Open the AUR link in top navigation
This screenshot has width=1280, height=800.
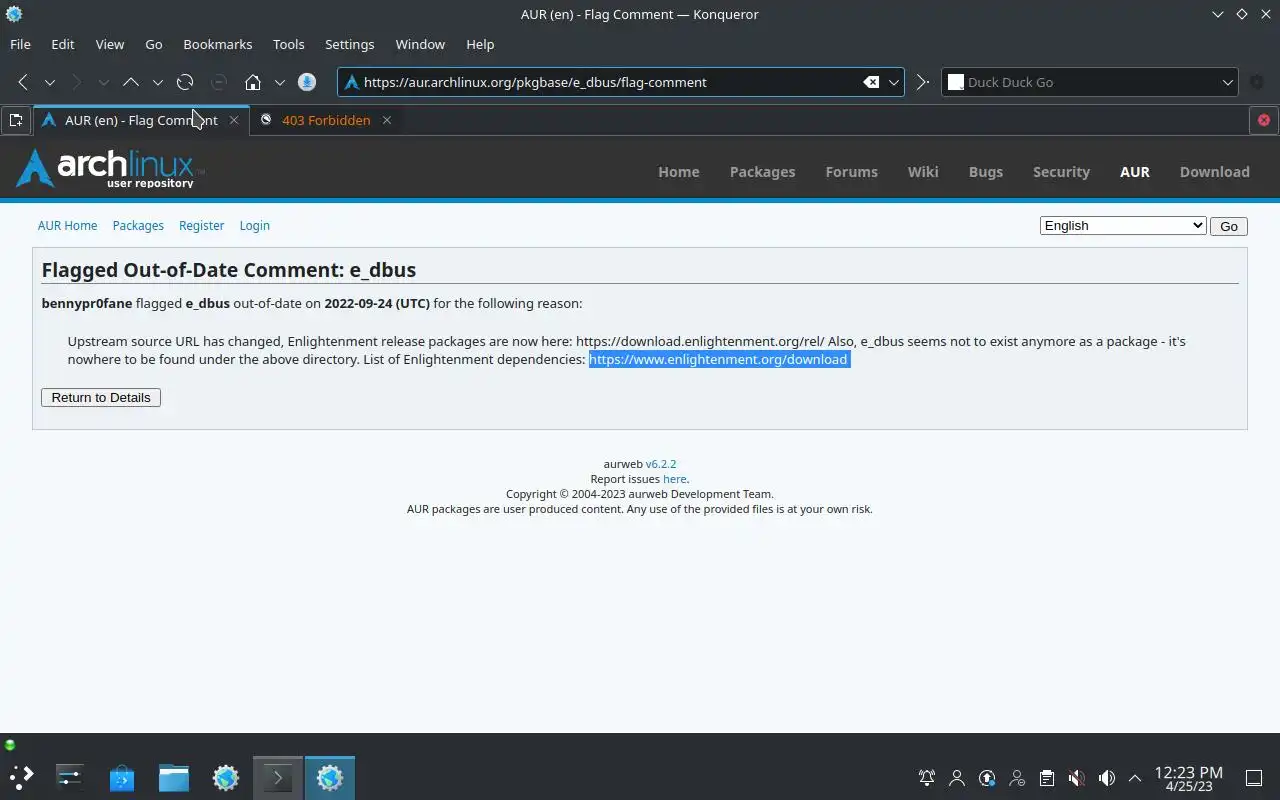(1135, 172)
